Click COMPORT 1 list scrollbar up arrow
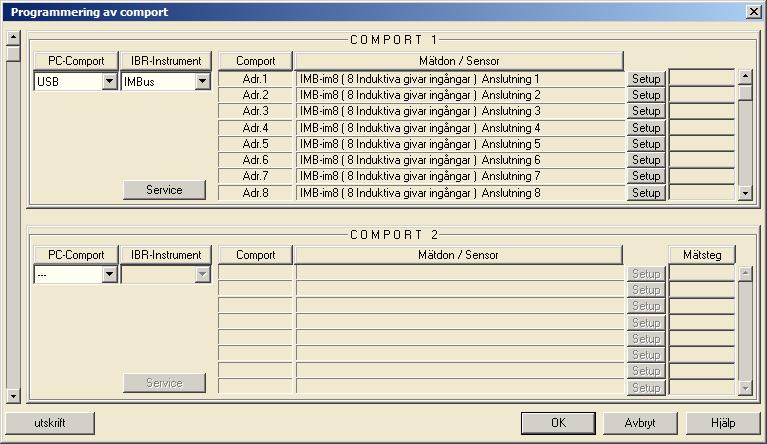Screen dimensions: 767x444 click(x=745, y=76)
